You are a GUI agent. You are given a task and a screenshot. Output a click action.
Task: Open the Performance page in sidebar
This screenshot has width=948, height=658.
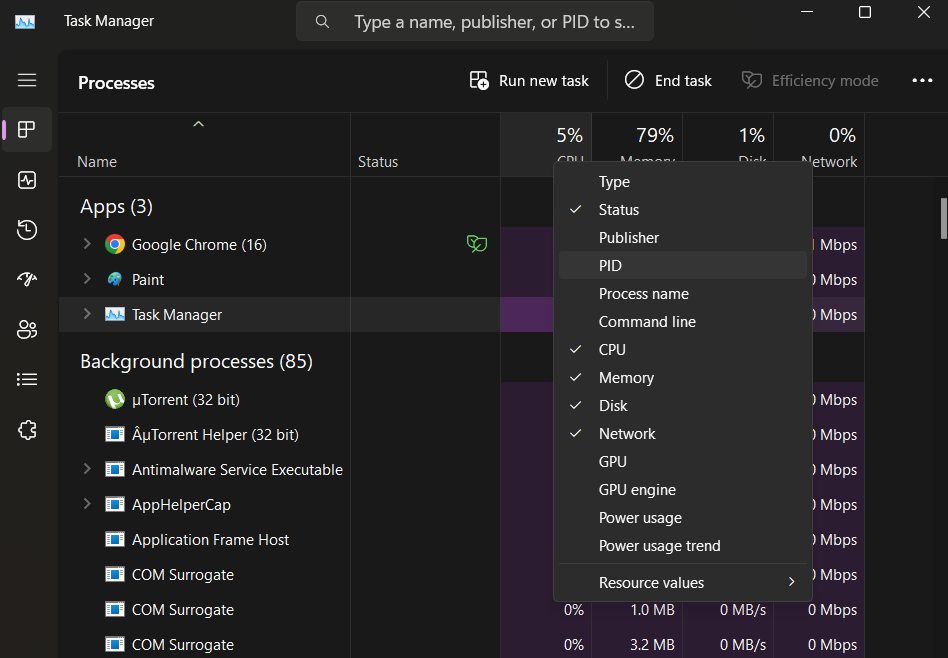pos(27,180)
